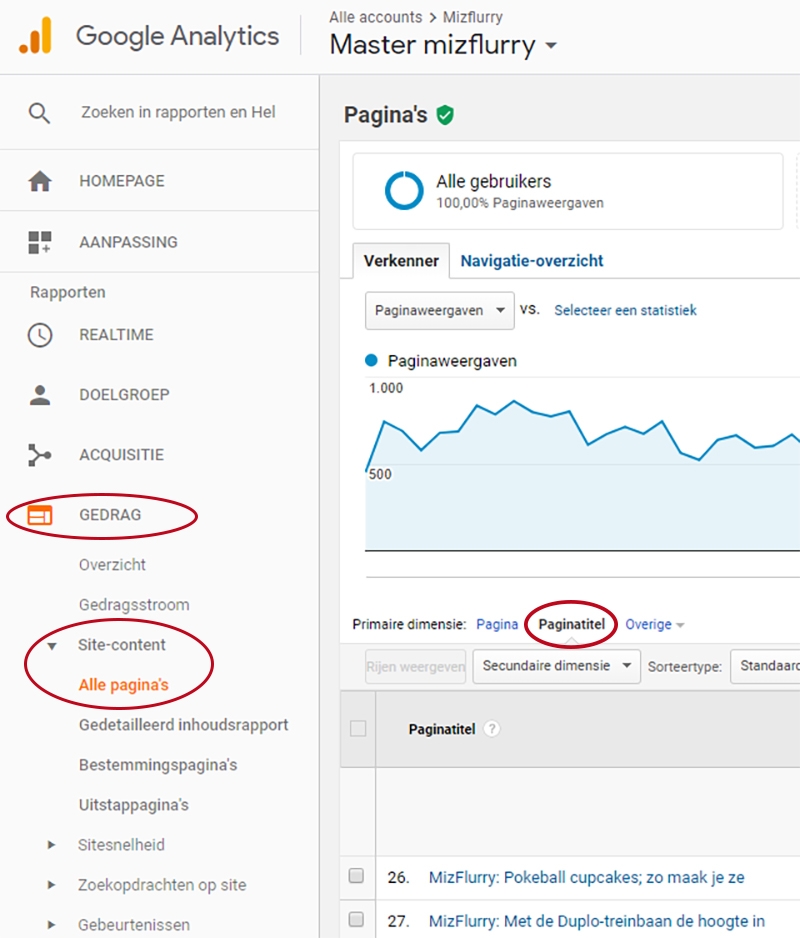
Task: Click the Realtime clock icon
Action: [39, 334]
